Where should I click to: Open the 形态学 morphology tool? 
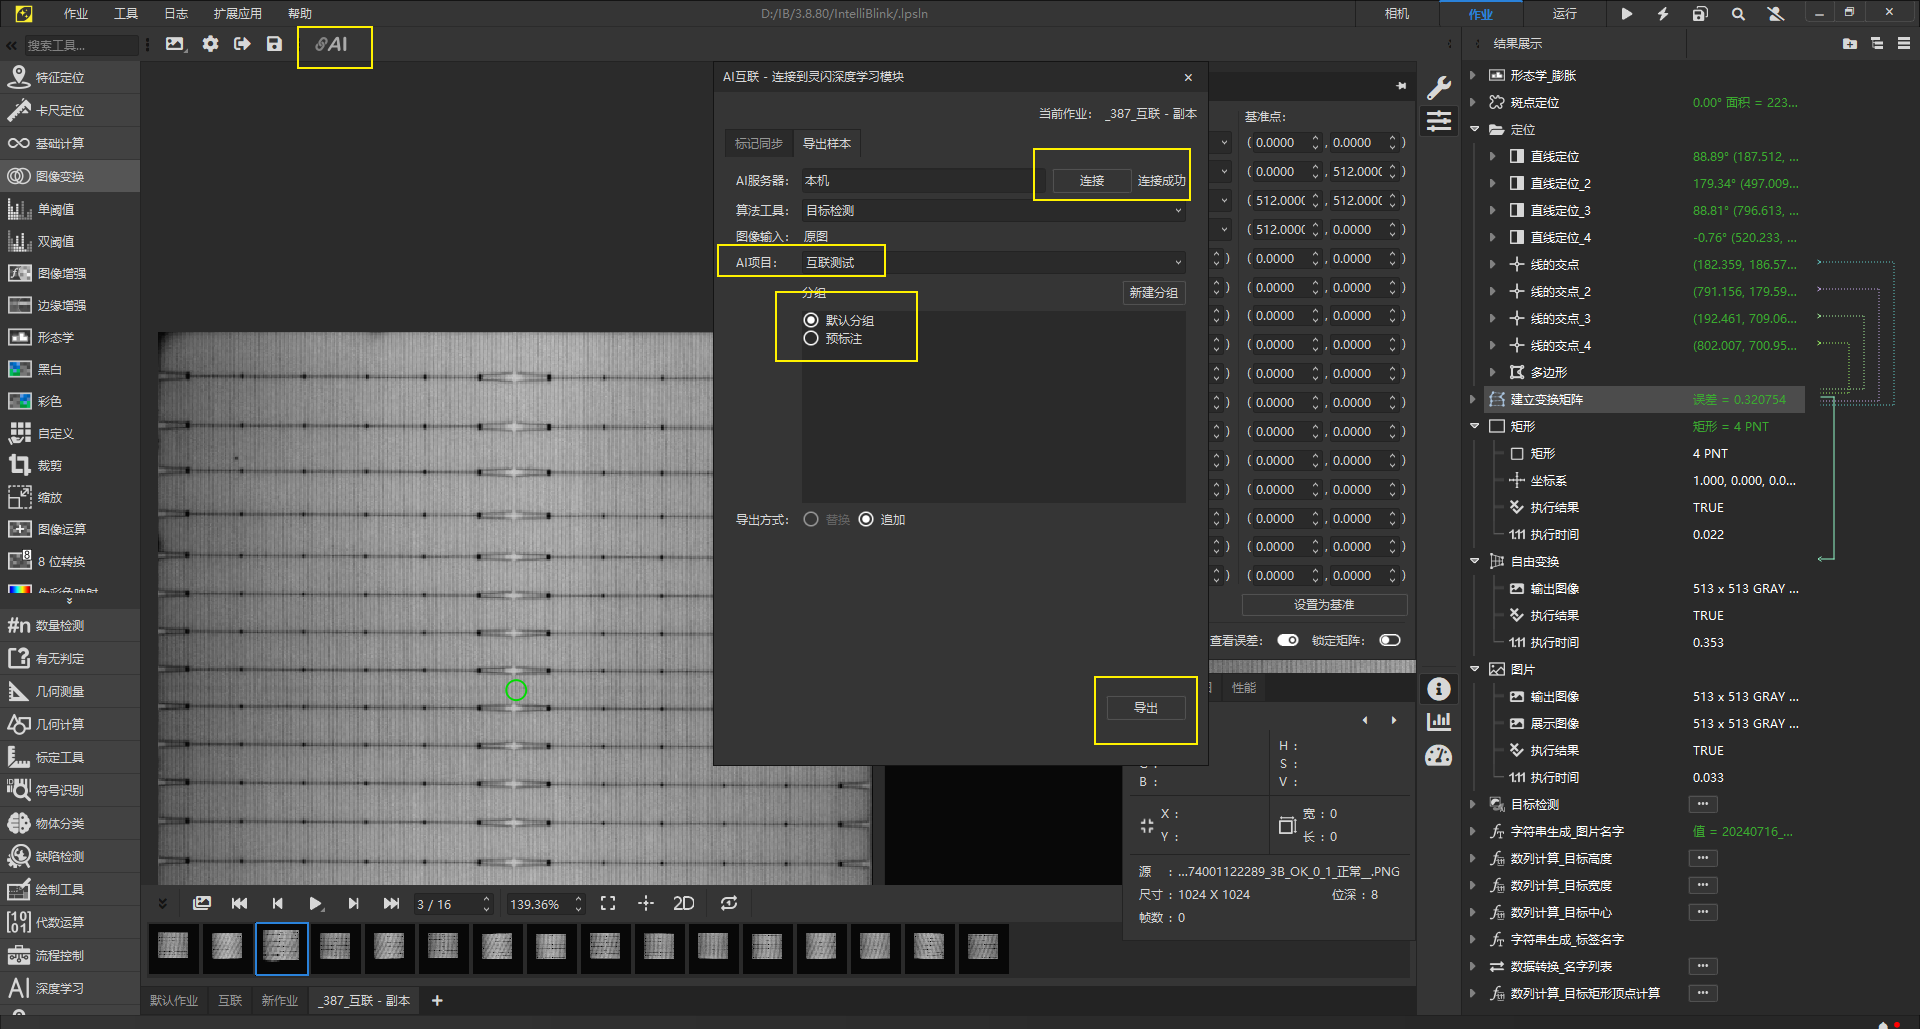tap(55, 338)
